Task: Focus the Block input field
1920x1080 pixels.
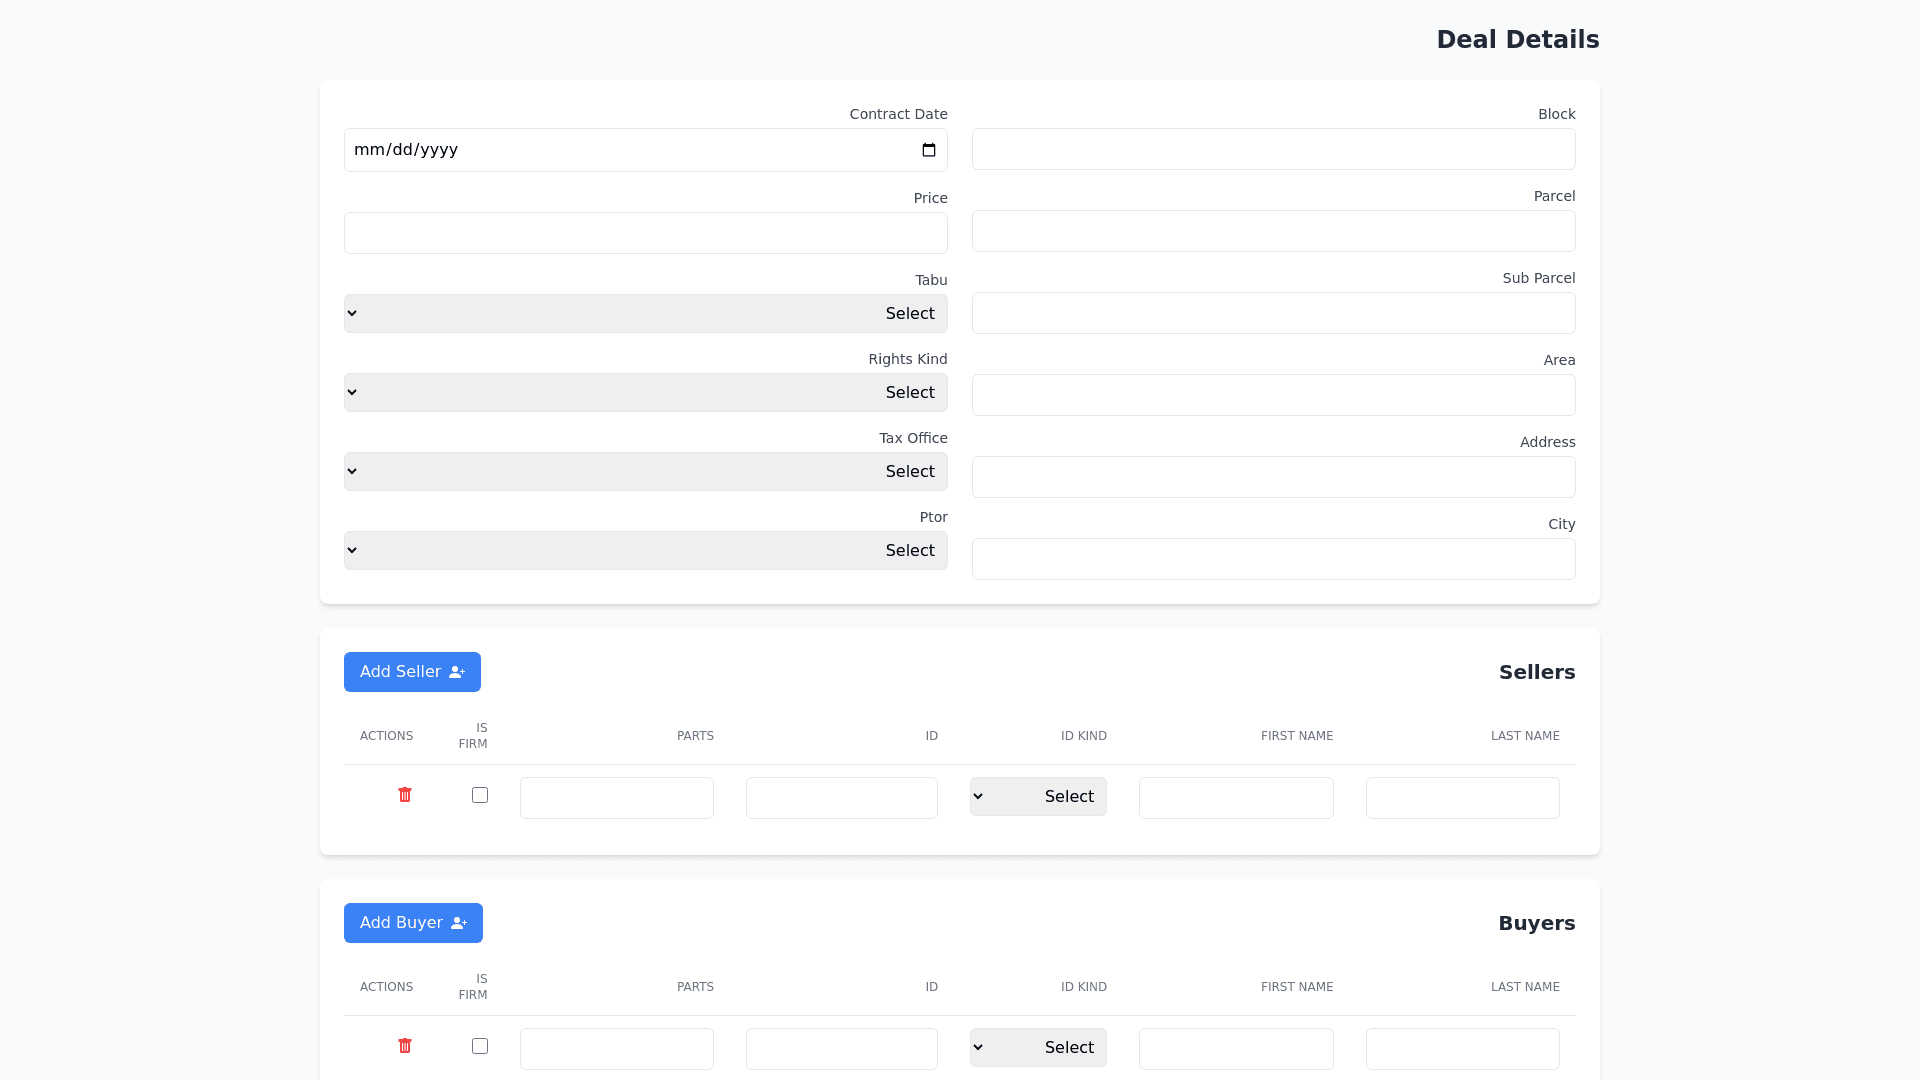Action: click(1273, 149)
